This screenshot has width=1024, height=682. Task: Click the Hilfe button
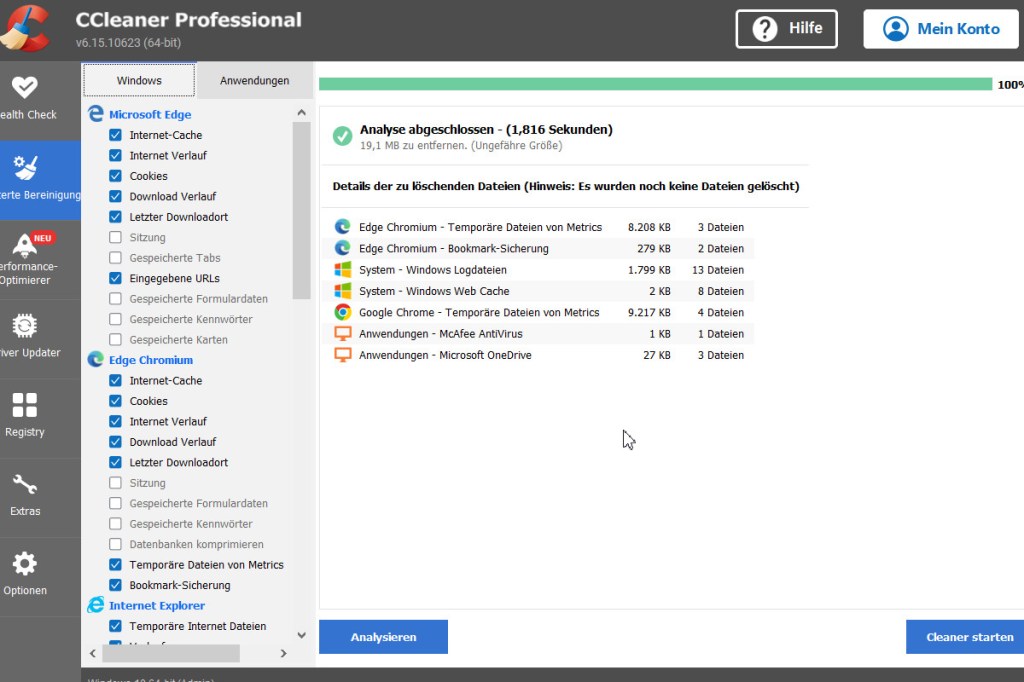(786, 29)
